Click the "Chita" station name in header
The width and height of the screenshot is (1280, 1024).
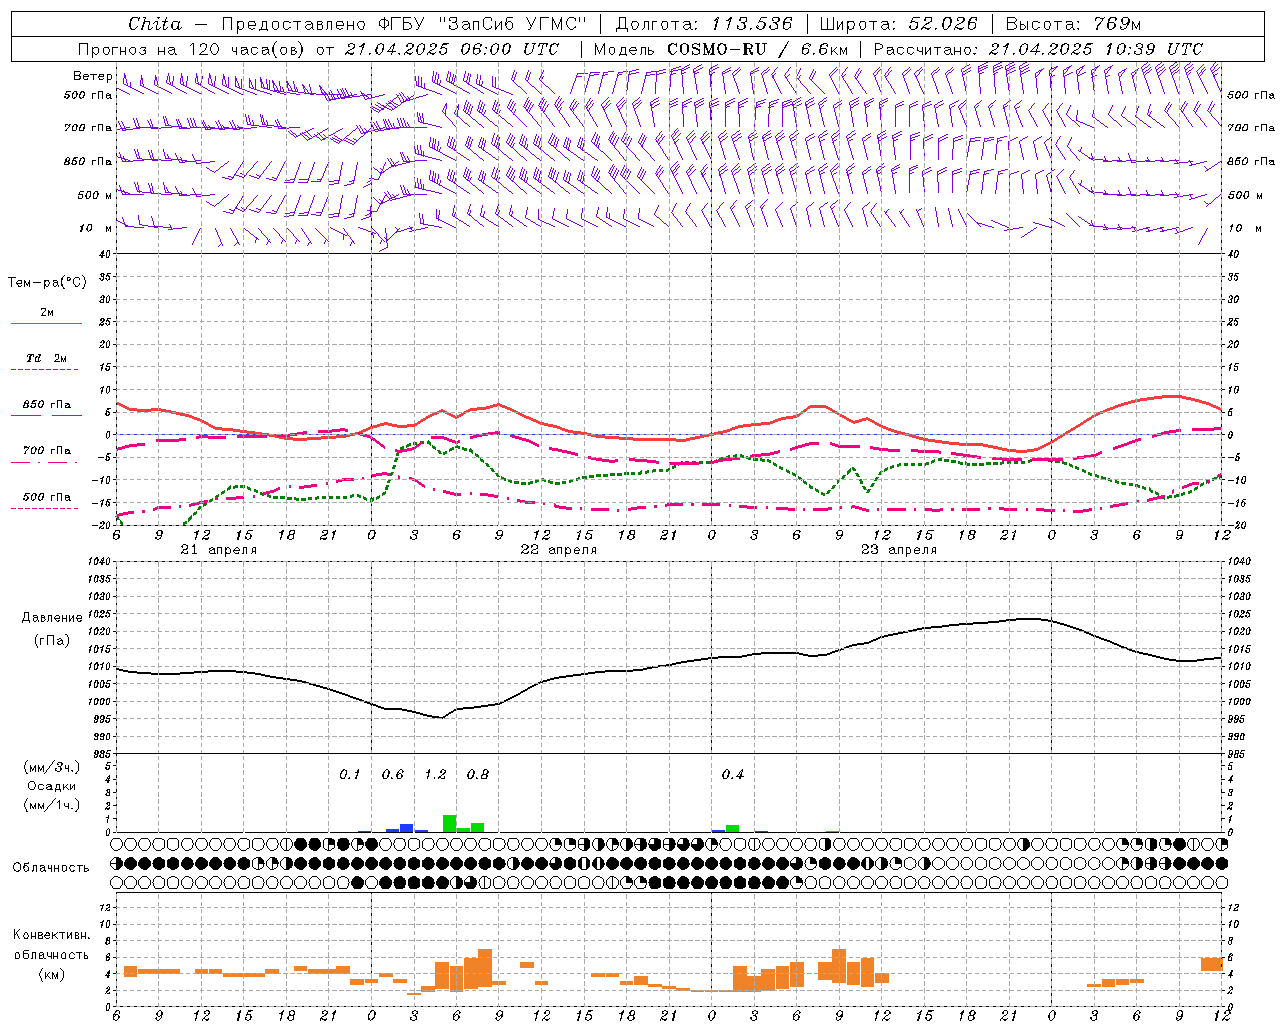click(x=155, y=24)
